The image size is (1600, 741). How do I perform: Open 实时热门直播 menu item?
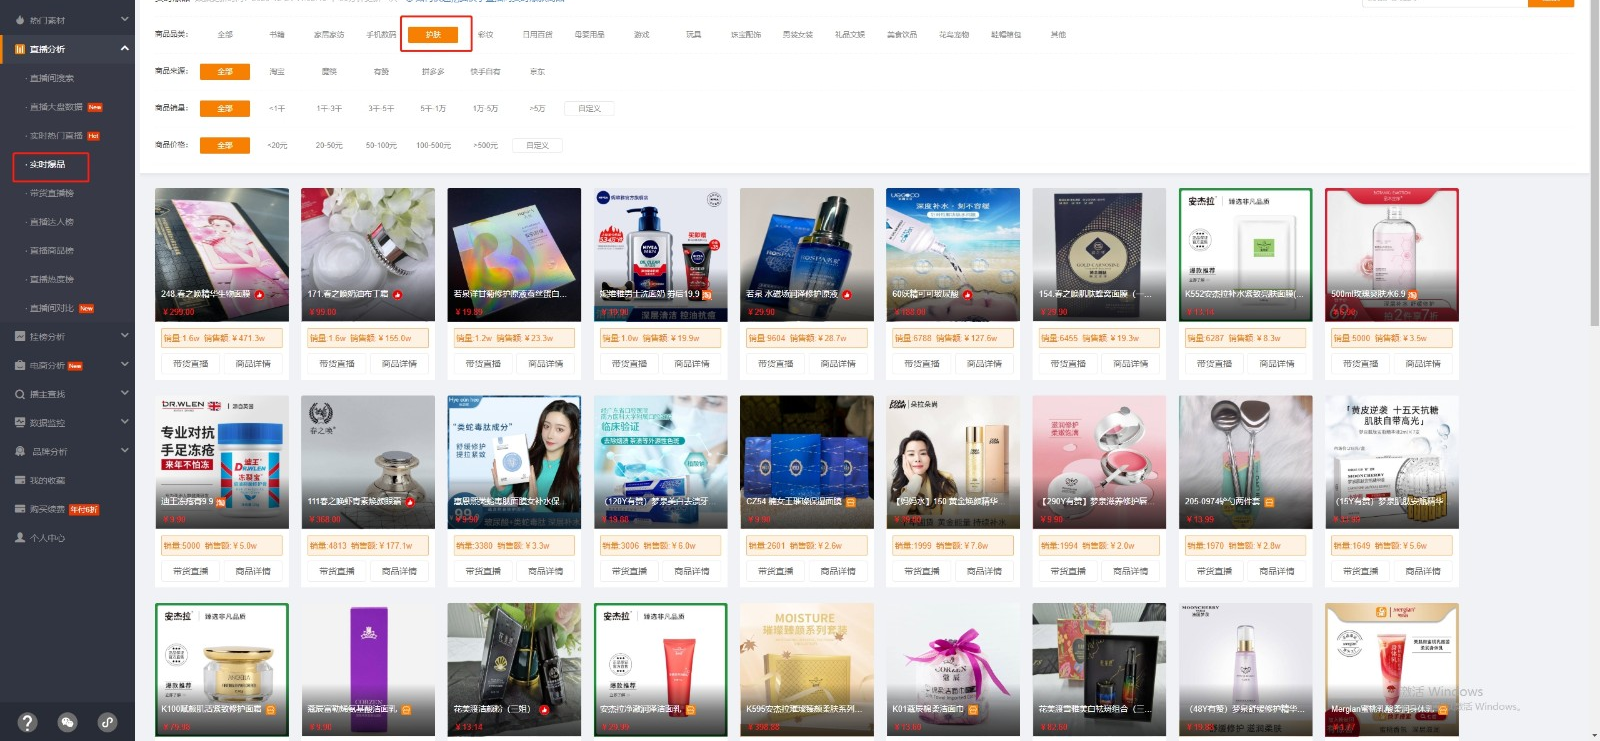tap(56, 135)
